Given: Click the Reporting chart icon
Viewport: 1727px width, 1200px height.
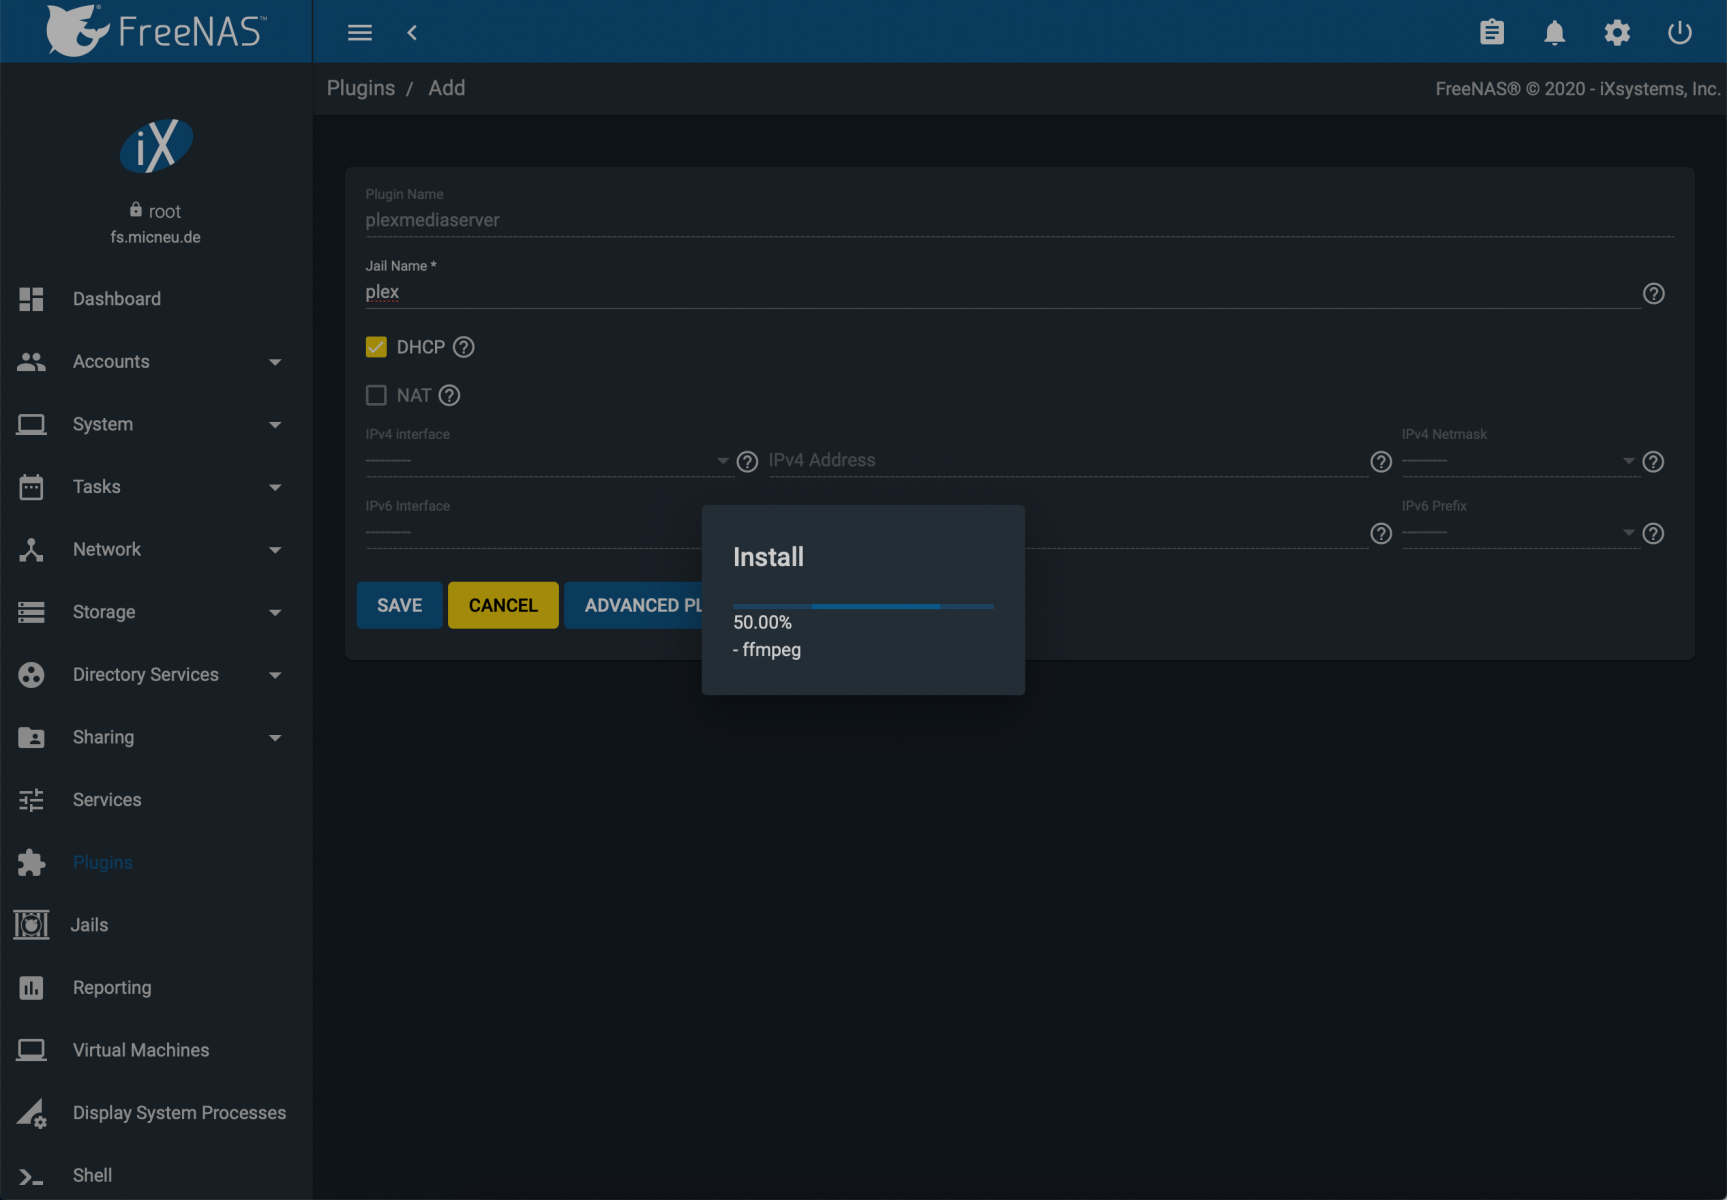Looking at the screenshot, I should 31,988.
